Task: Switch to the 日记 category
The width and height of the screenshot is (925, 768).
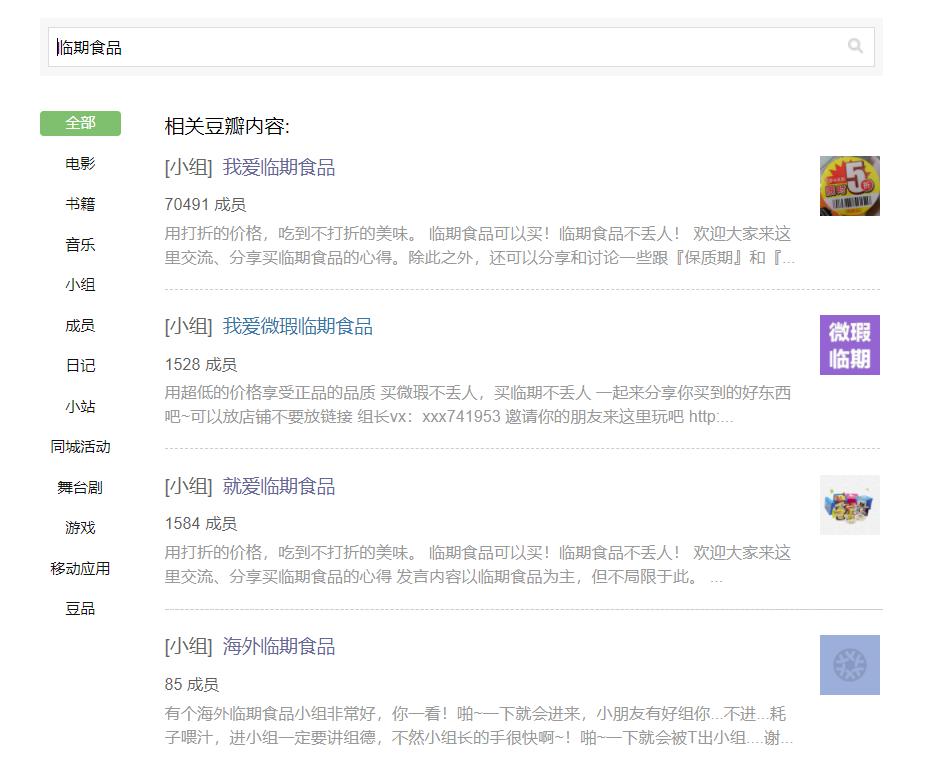Action: (x=80, y=366)
